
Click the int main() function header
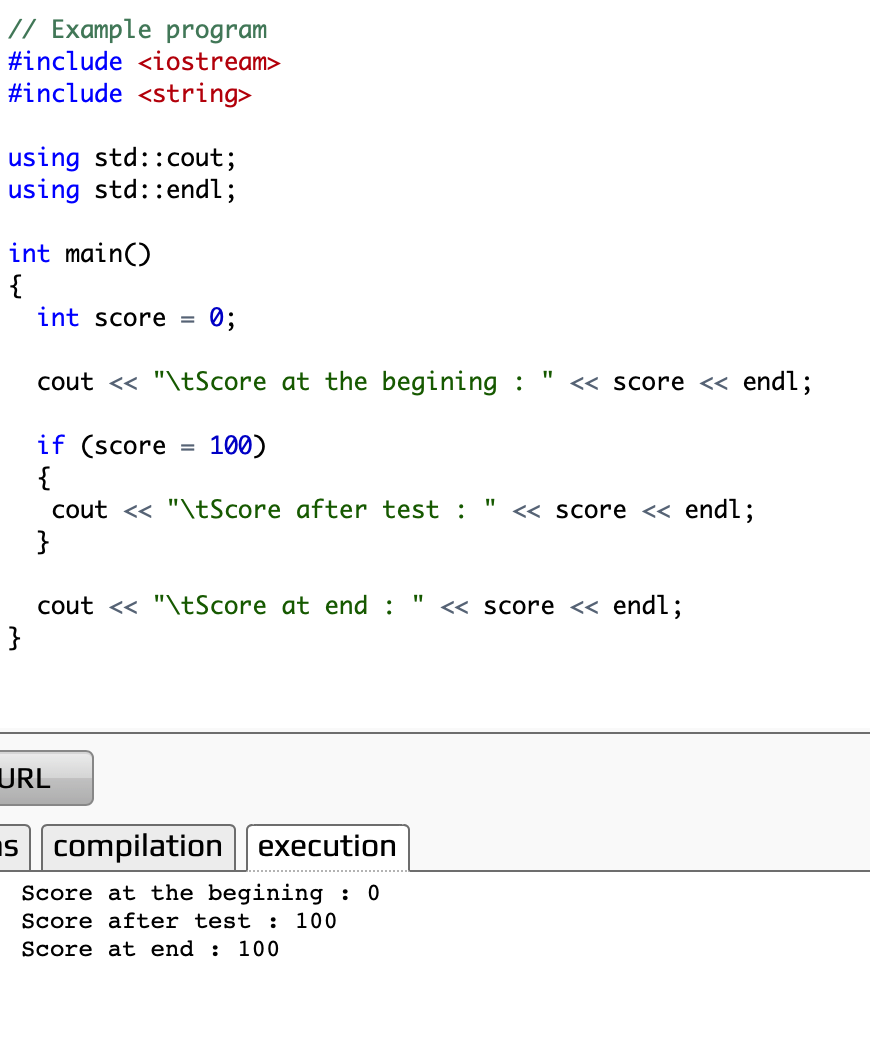click(x=80, y=253)
